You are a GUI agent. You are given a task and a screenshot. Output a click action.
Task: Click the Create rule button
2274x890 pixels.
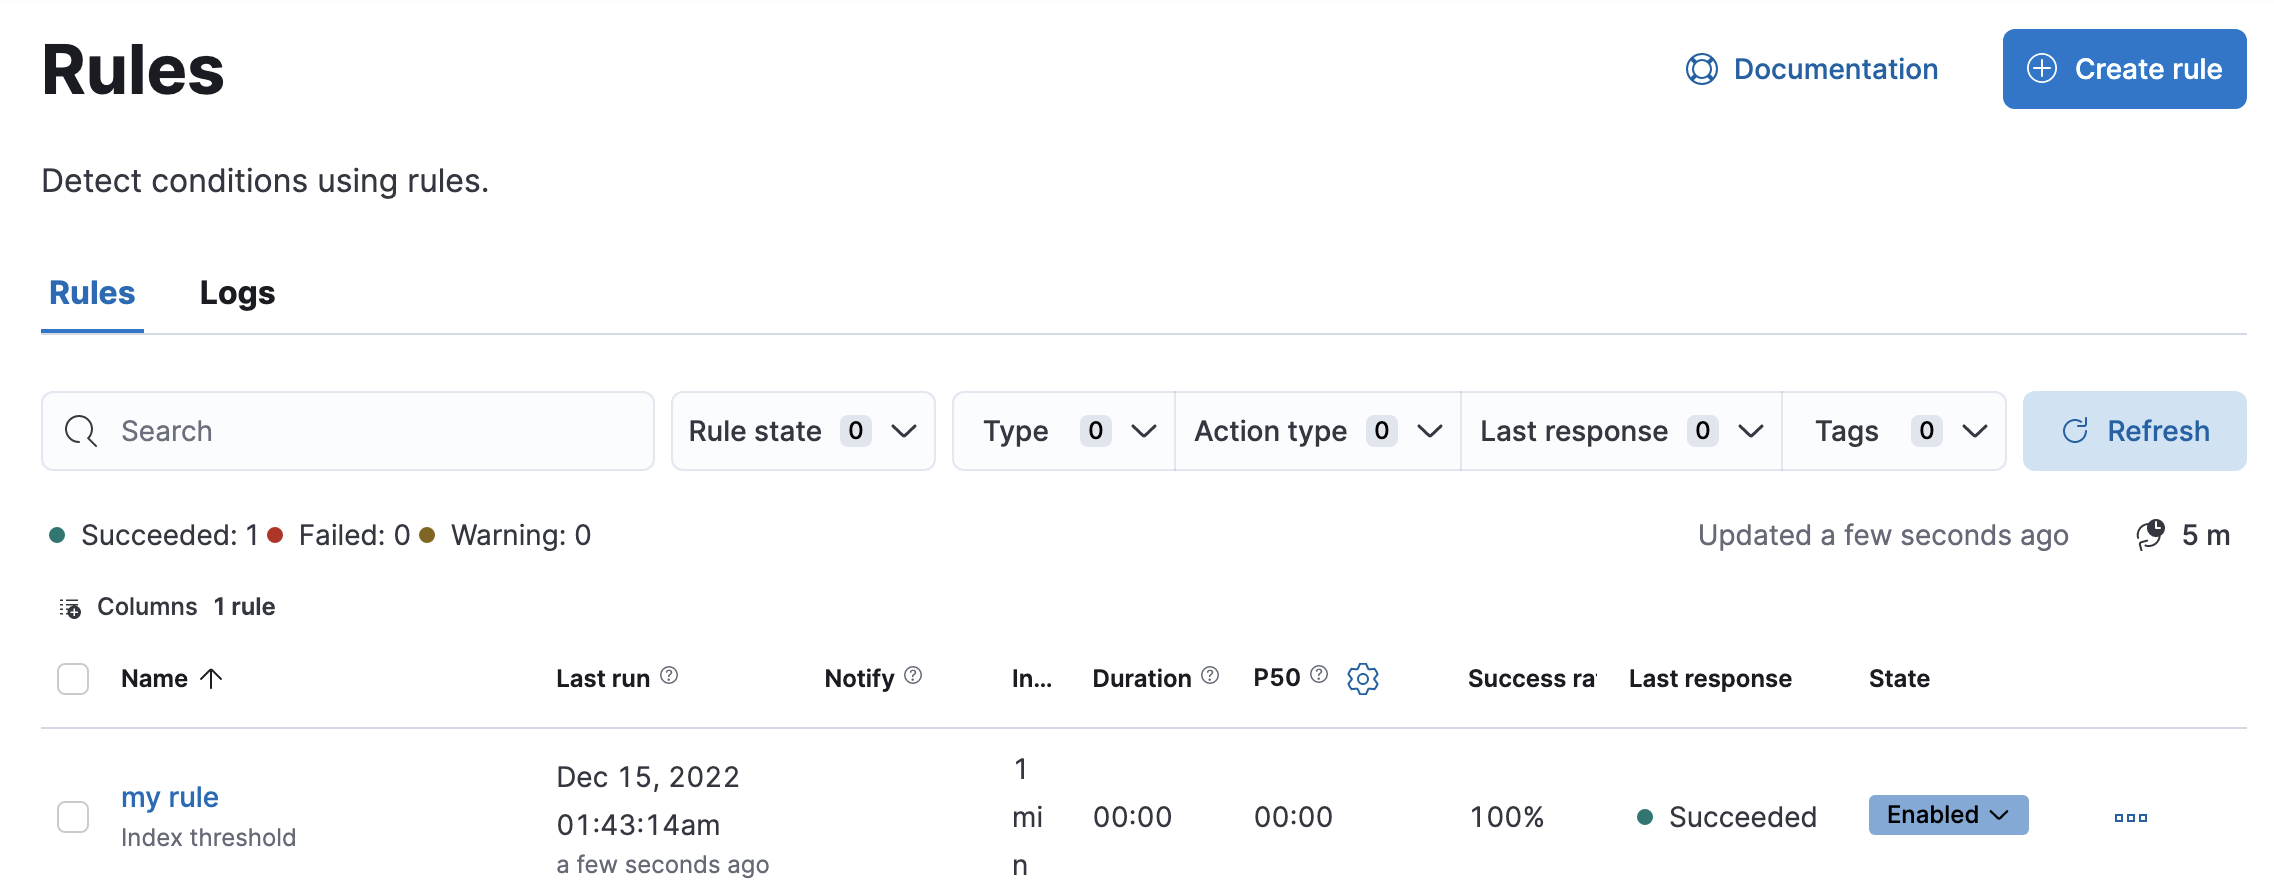click(2124, 69)
